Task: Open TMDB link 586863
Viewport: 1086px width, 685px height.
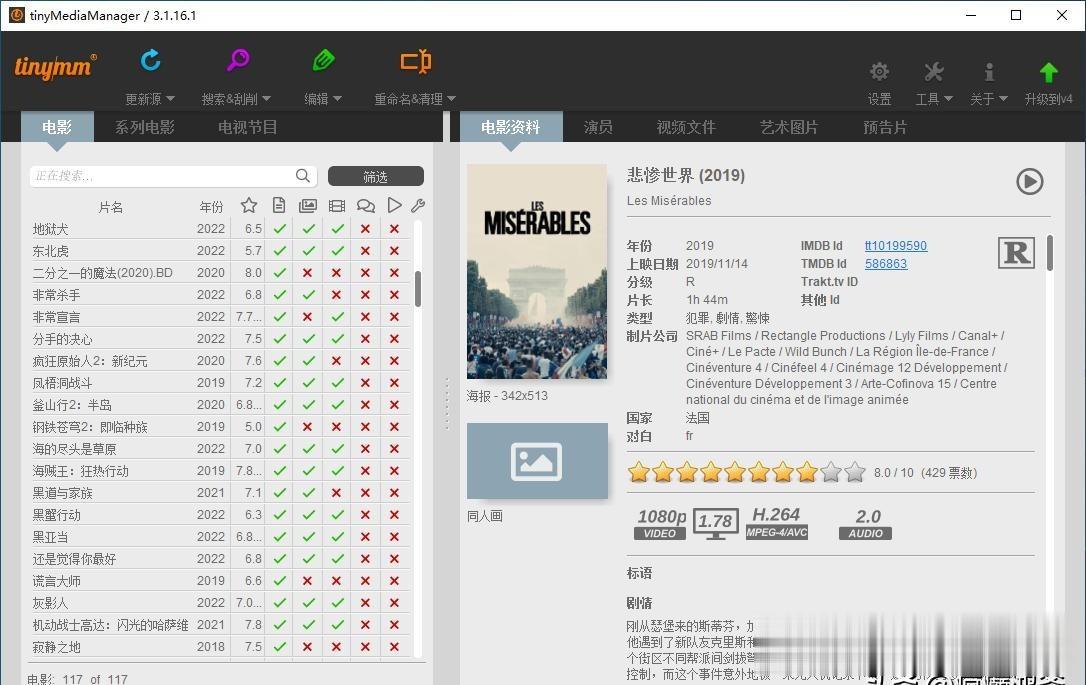Action: tap(886, 264)
